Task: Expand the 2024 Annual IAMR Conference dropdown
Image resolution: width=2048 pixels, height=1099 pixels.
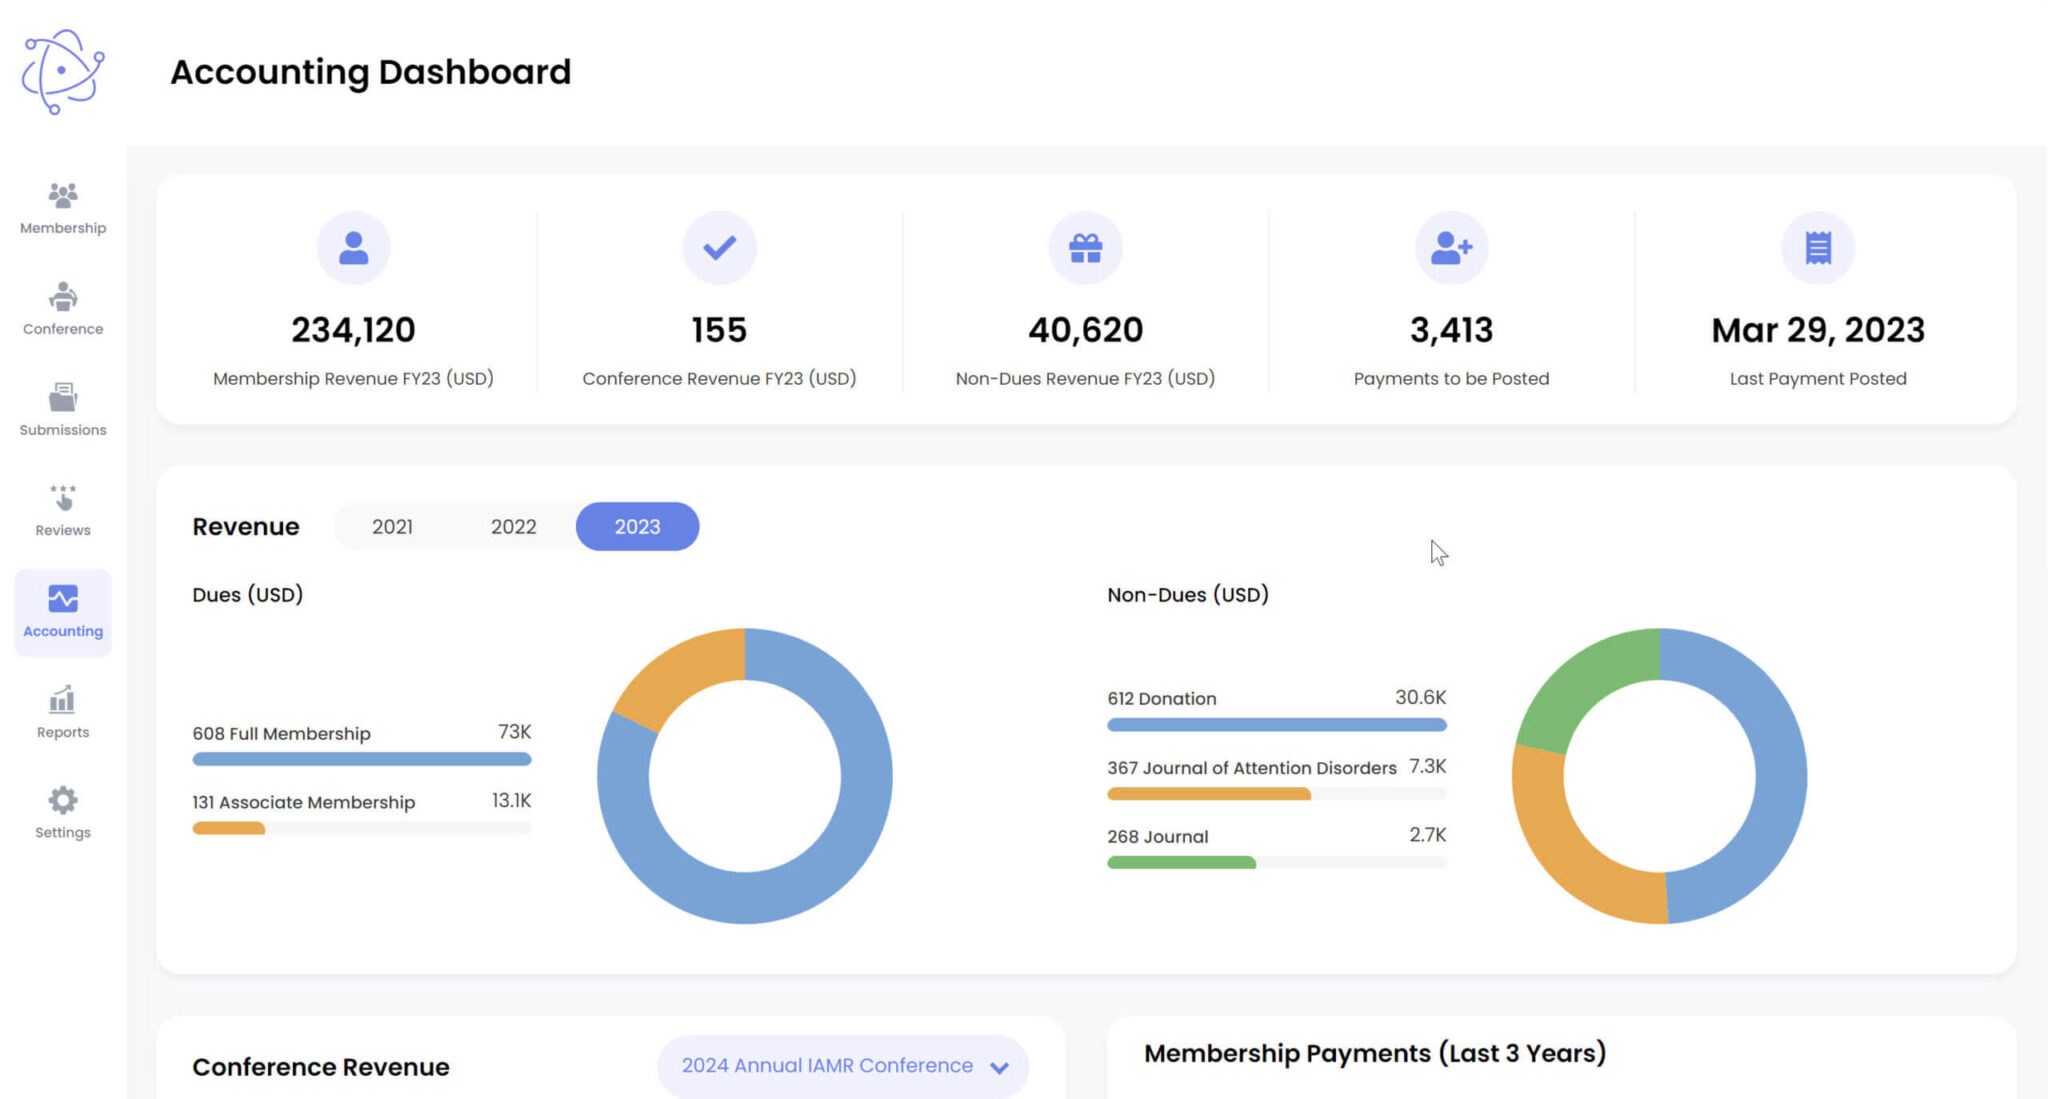Action: coord(842,1065)
